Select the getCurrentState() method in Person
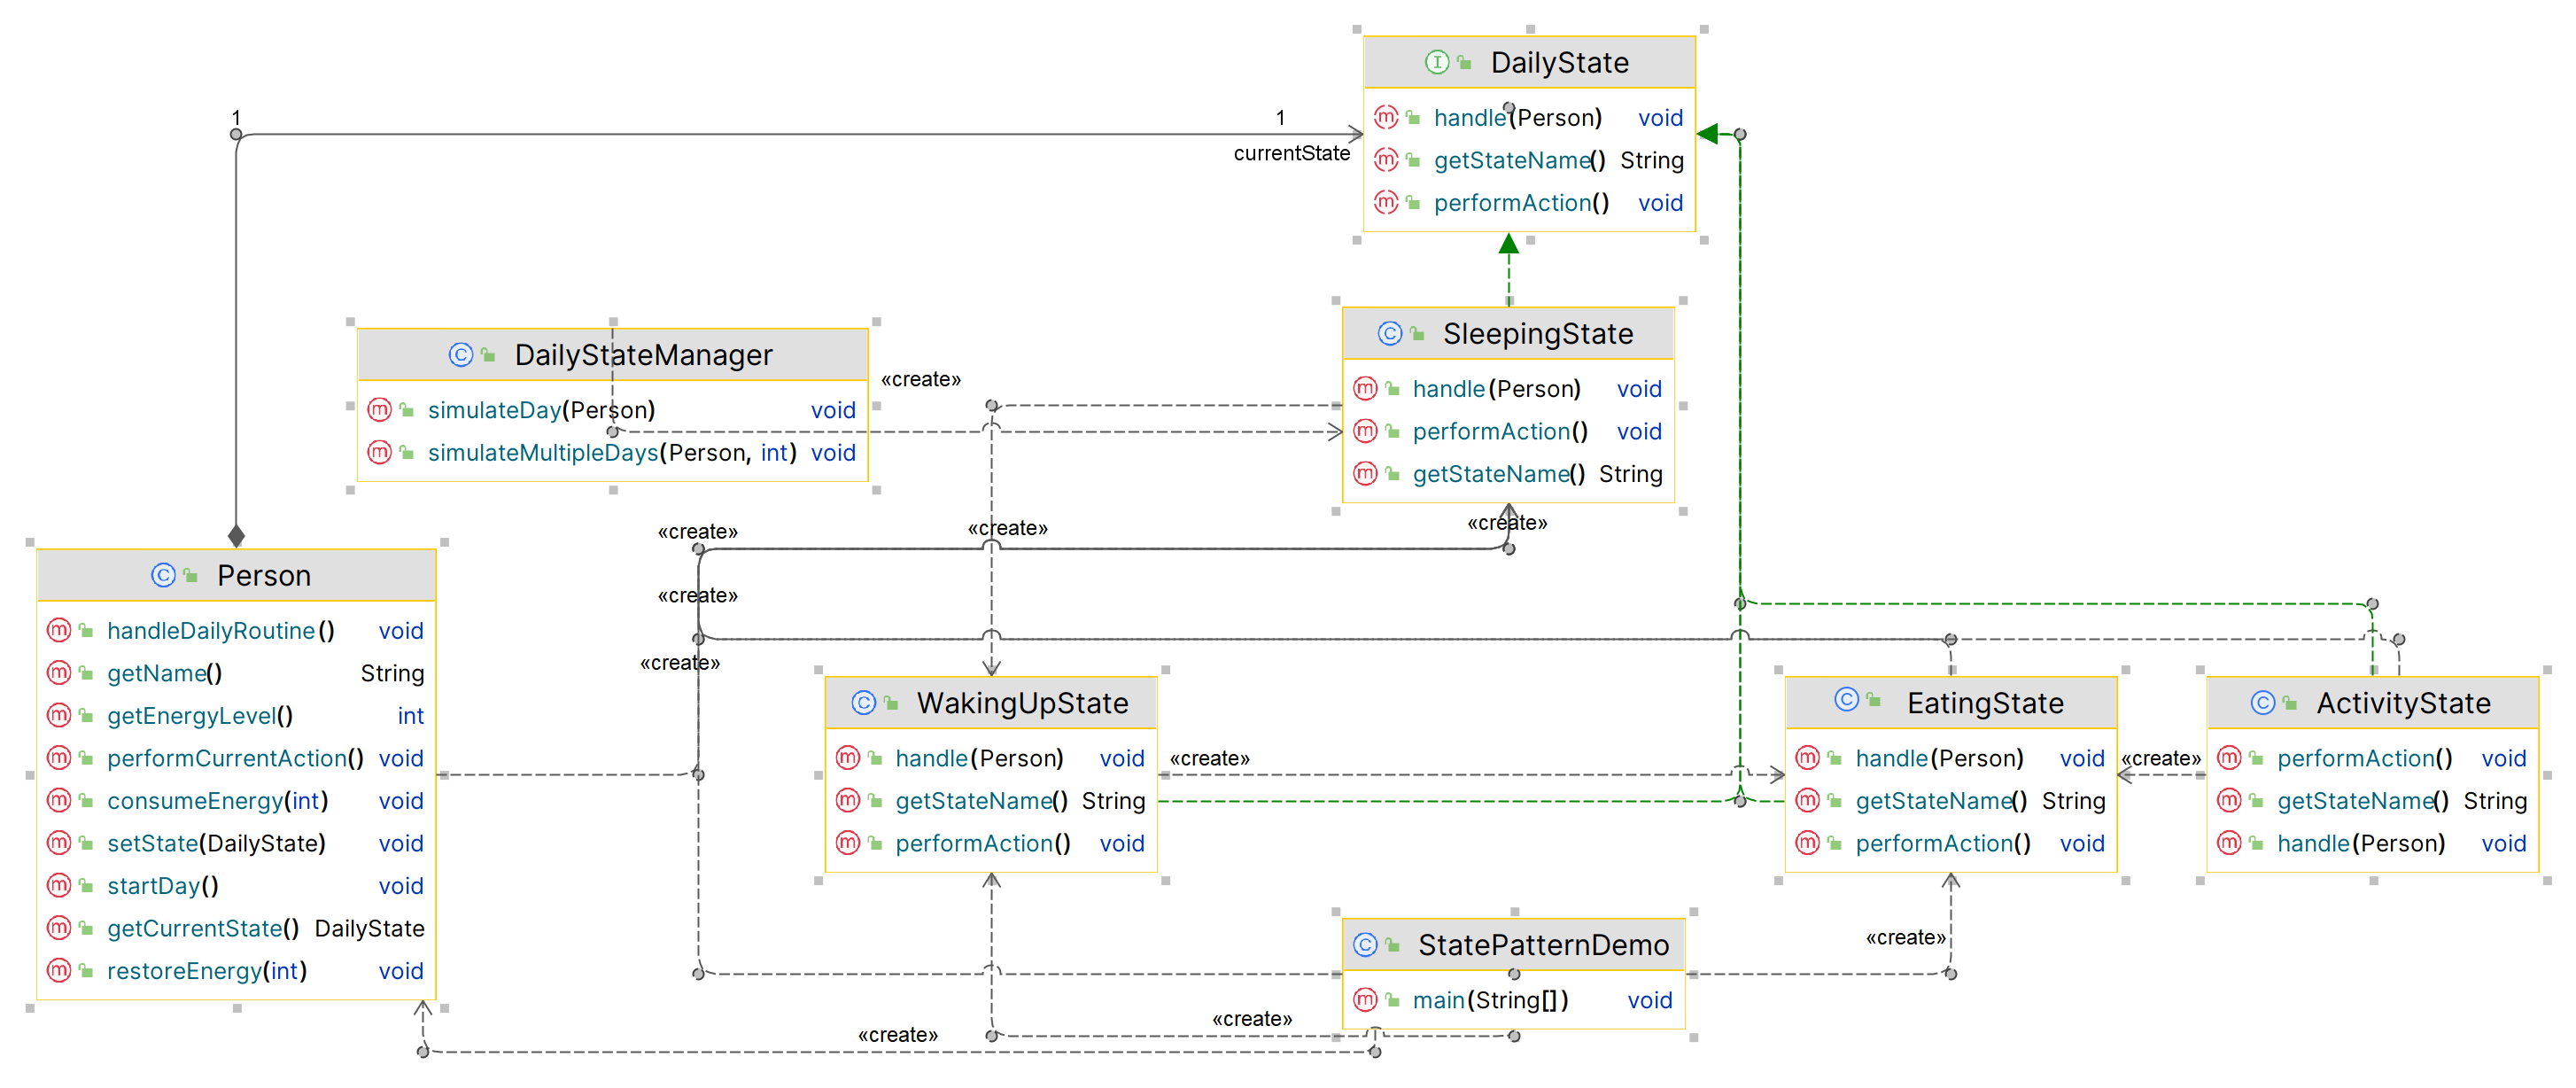 tap(203, 928)
